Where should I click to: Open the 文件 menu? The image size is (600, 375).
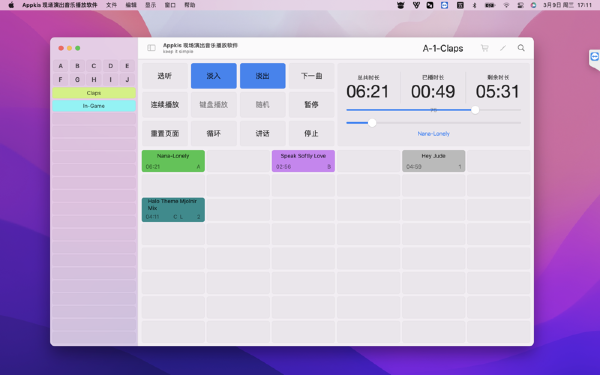point(111,5)
